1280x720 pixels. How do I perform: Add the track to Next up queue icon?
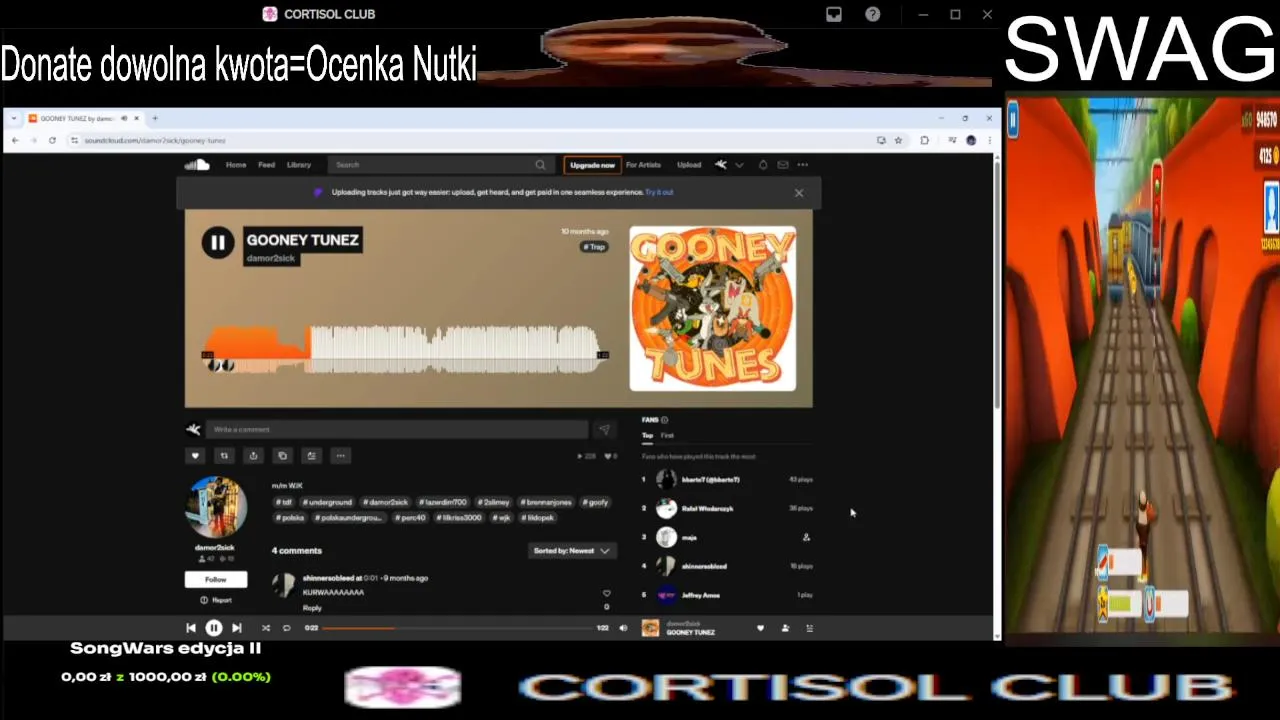point(311,456)
